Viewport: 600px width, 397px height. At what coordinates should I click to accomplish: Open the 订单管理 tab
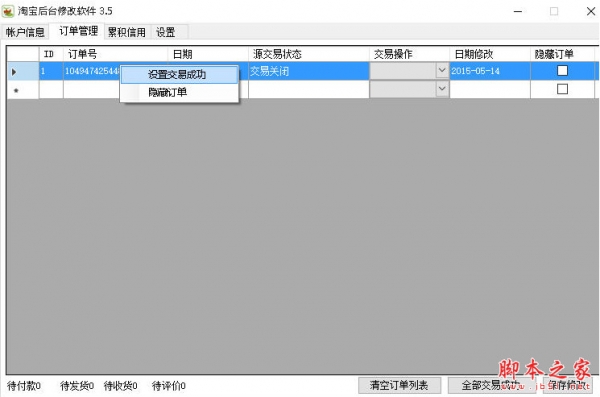click(x=78, y=31)
